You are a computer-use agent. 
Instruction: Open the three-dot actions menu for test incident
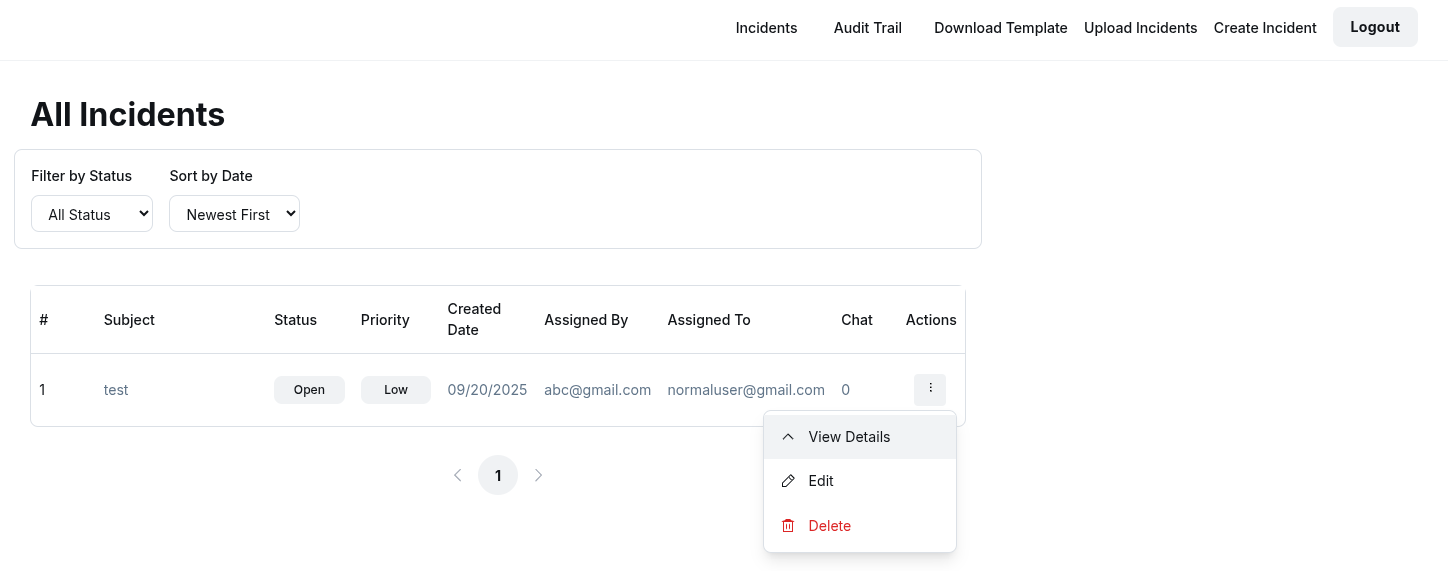[x=930, y=389]
